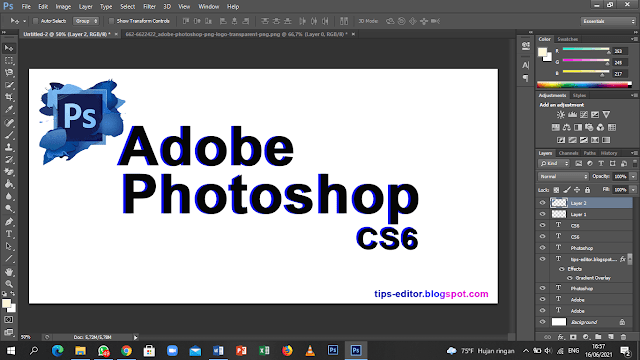Create a new layer
This screenshot has height=360, width=640.
[x=611, y=337]
